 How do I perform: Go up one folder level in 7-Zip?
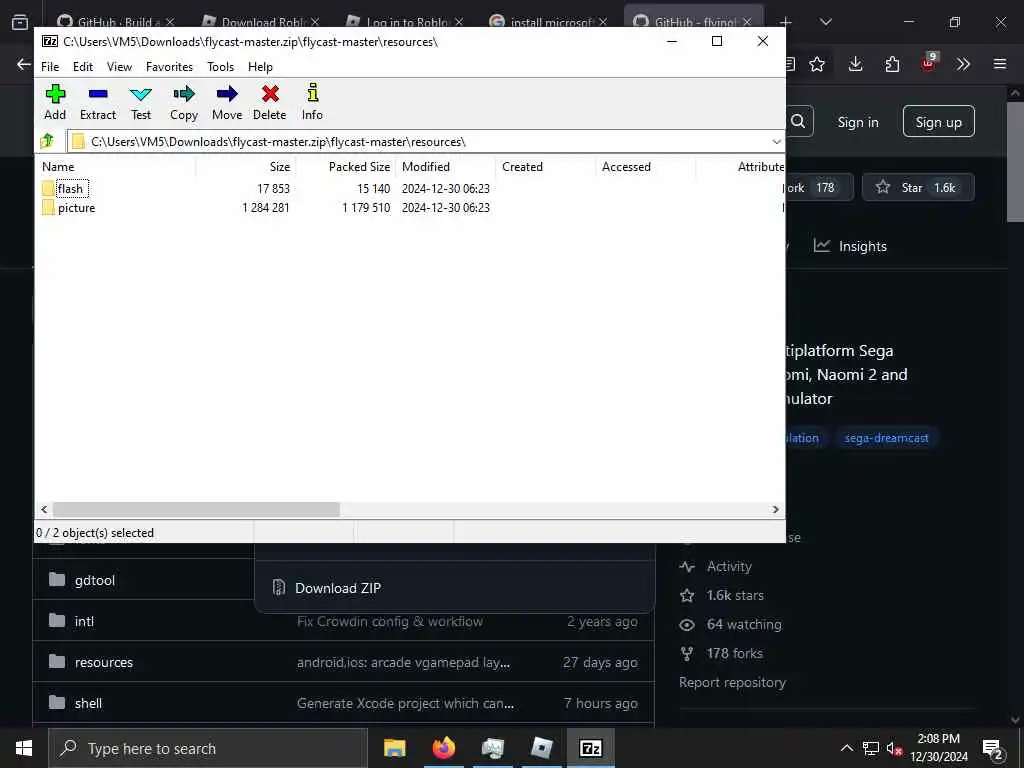pyautogui.click(x=48, y=141)
